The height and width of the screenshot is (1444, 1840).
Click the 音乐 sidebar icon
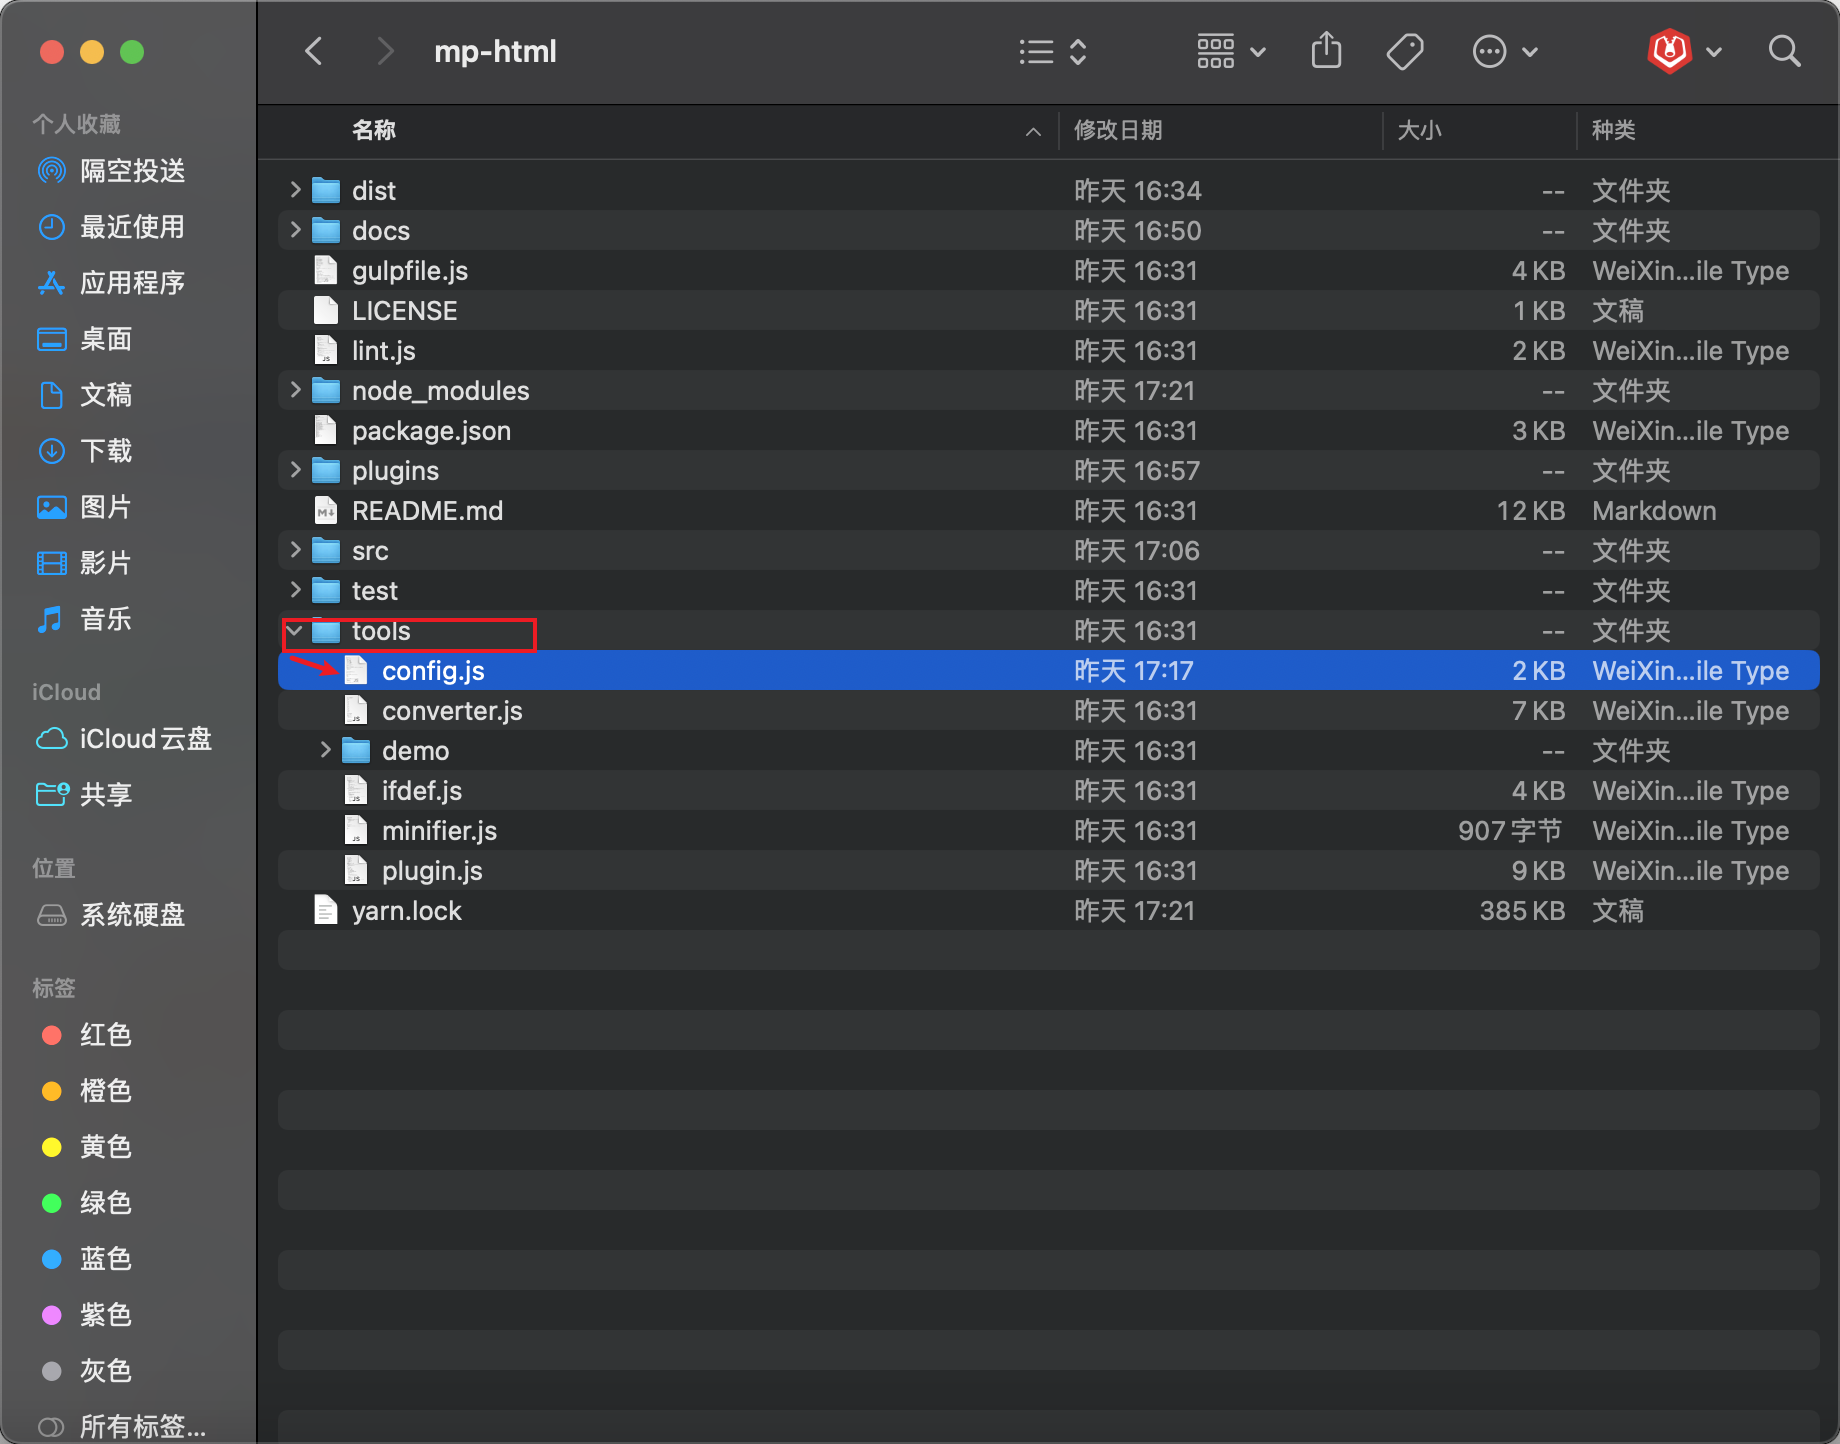click(x=51, y=619)
